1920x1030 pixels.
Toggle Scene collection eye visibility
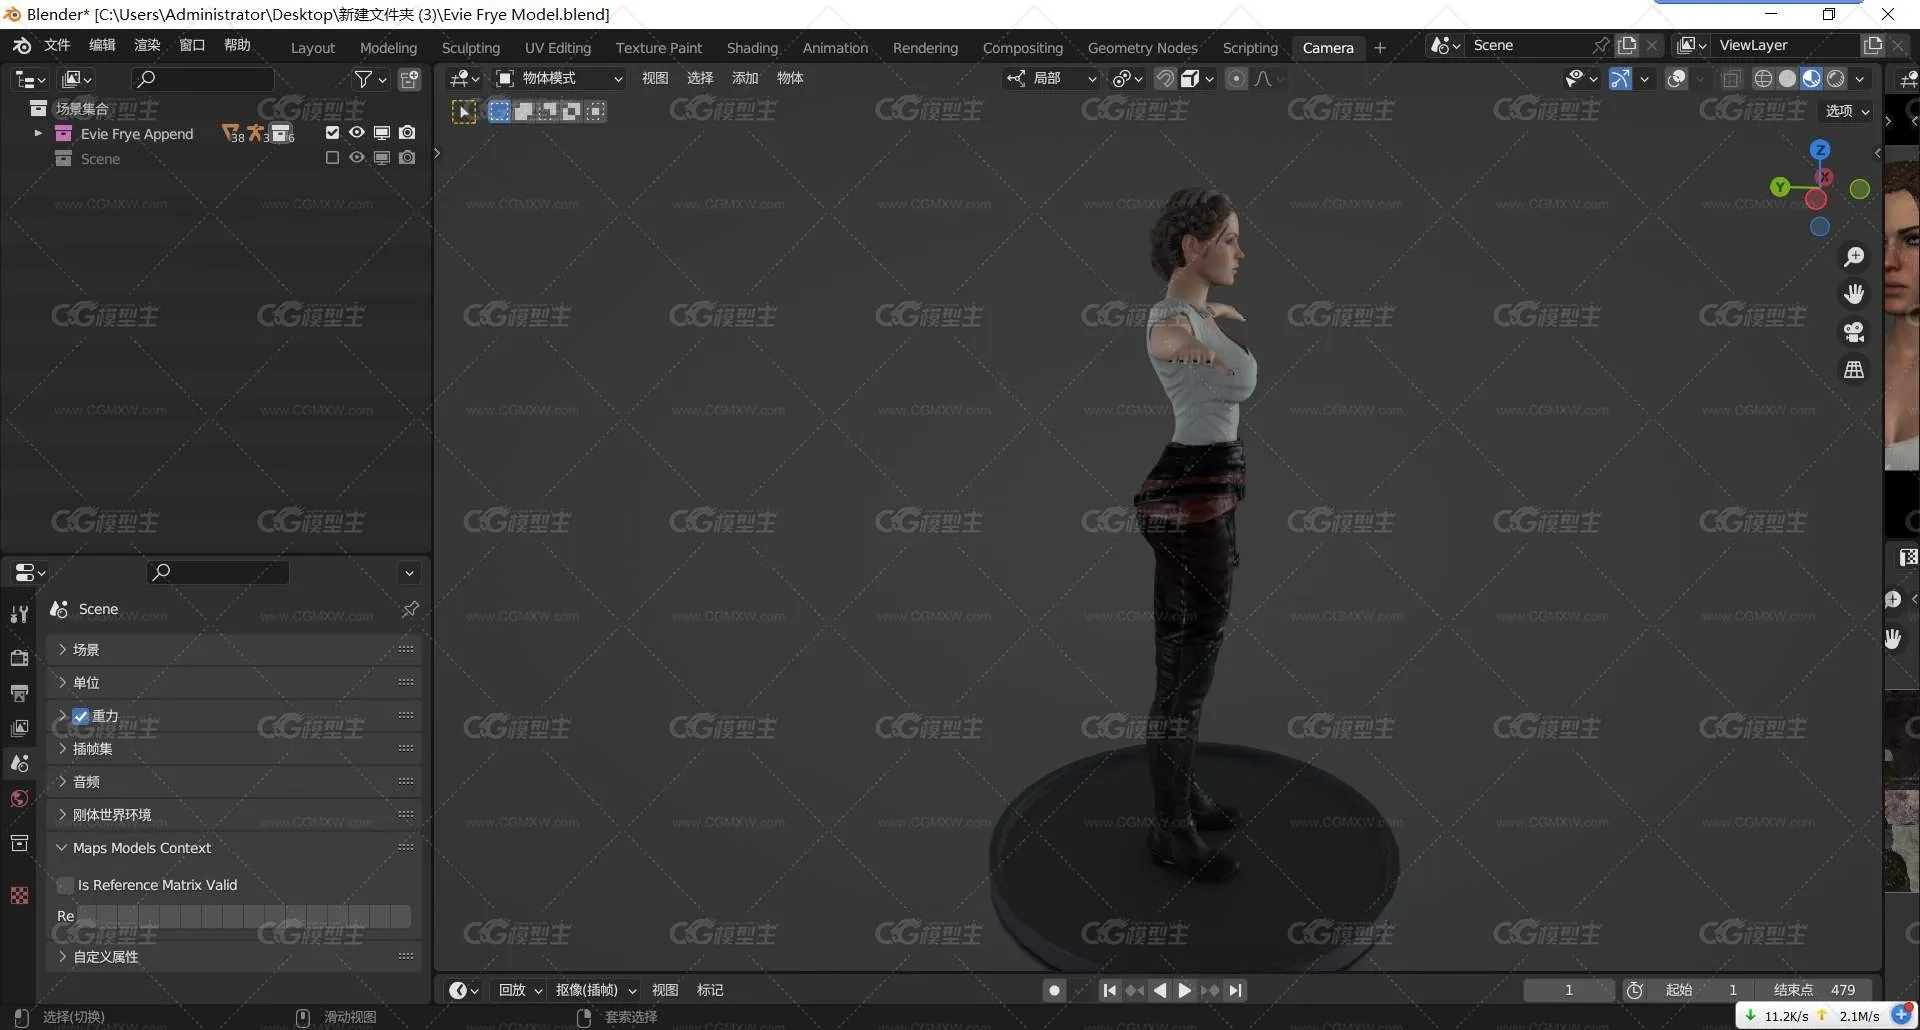click(x=357, y=157)
